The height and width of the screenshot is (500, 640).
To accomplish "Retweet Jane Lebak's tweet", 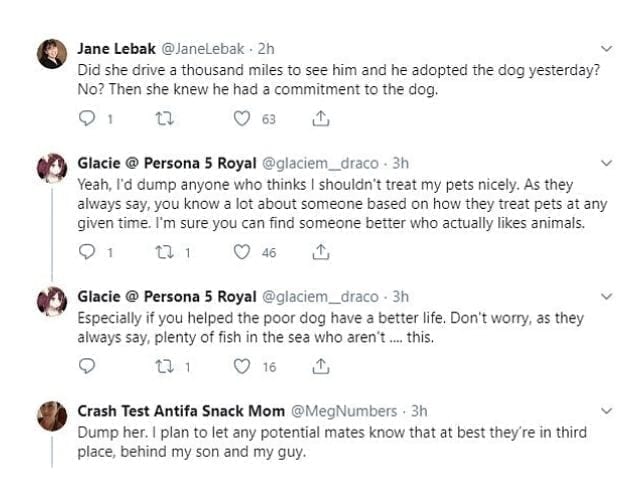I will click(x=165, y=119).
